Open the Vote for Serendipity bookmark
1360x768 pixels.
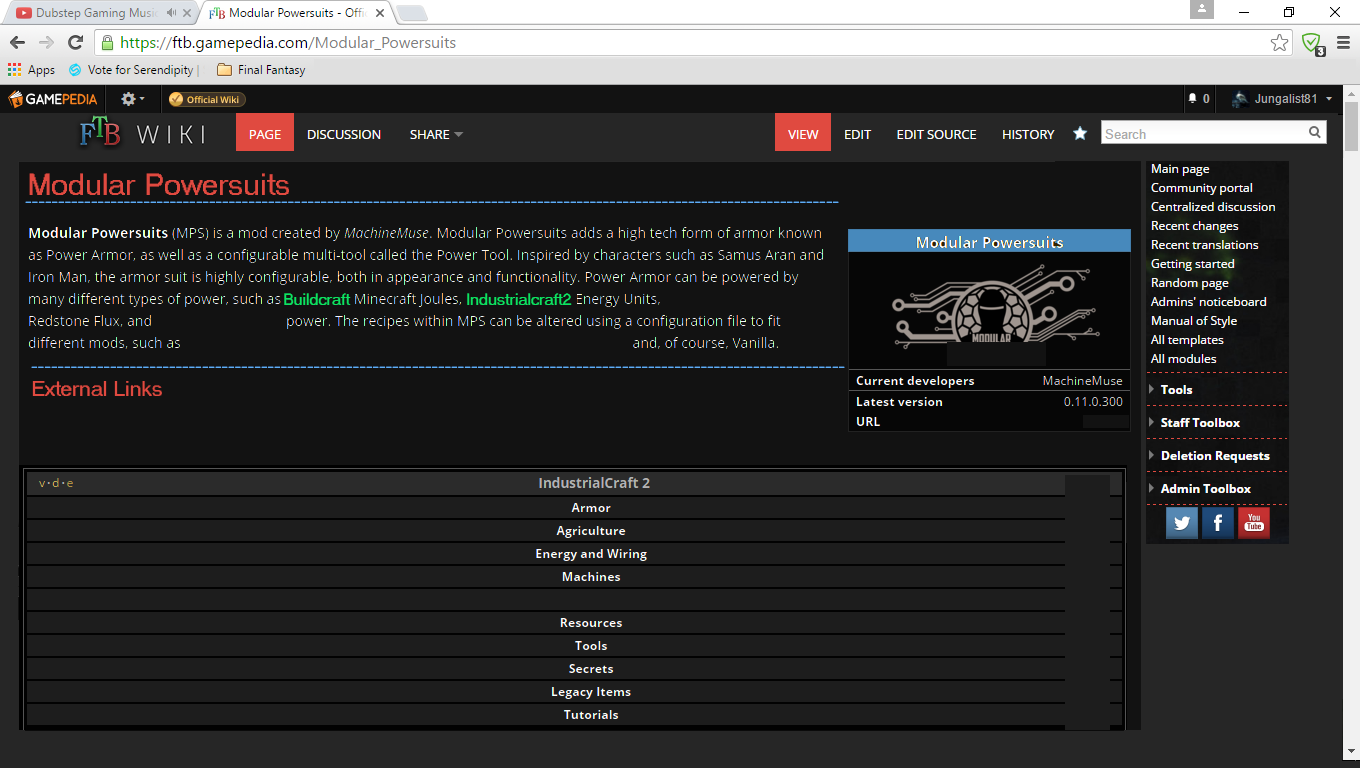[134, 70]
